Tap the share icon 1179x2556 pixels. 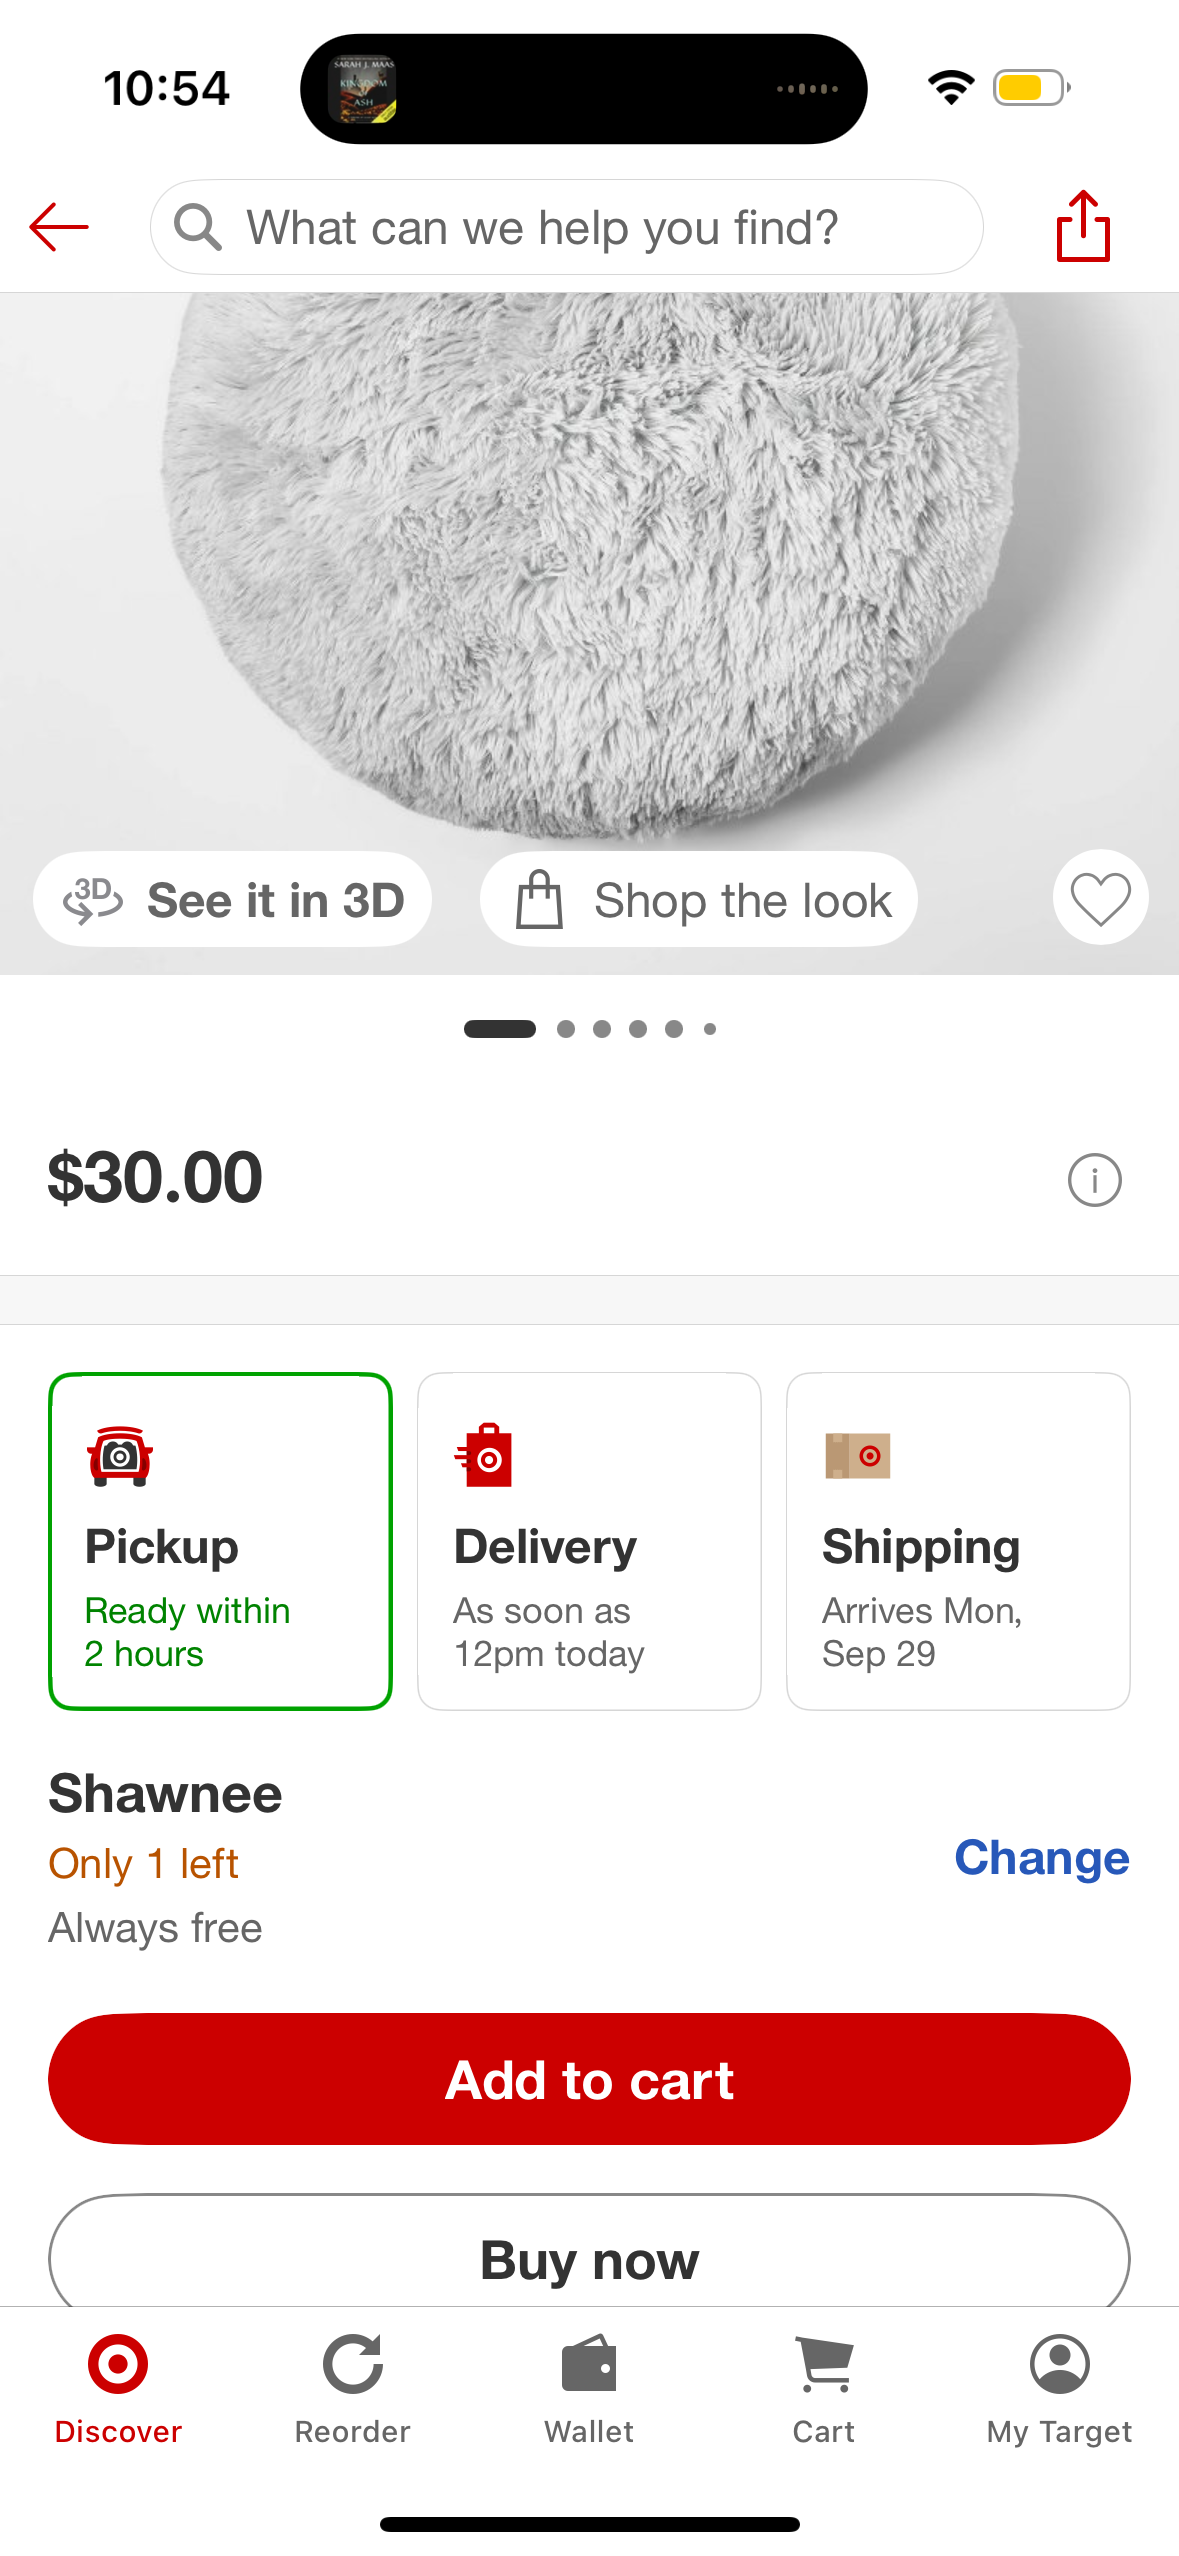(x=1083, y=226)
